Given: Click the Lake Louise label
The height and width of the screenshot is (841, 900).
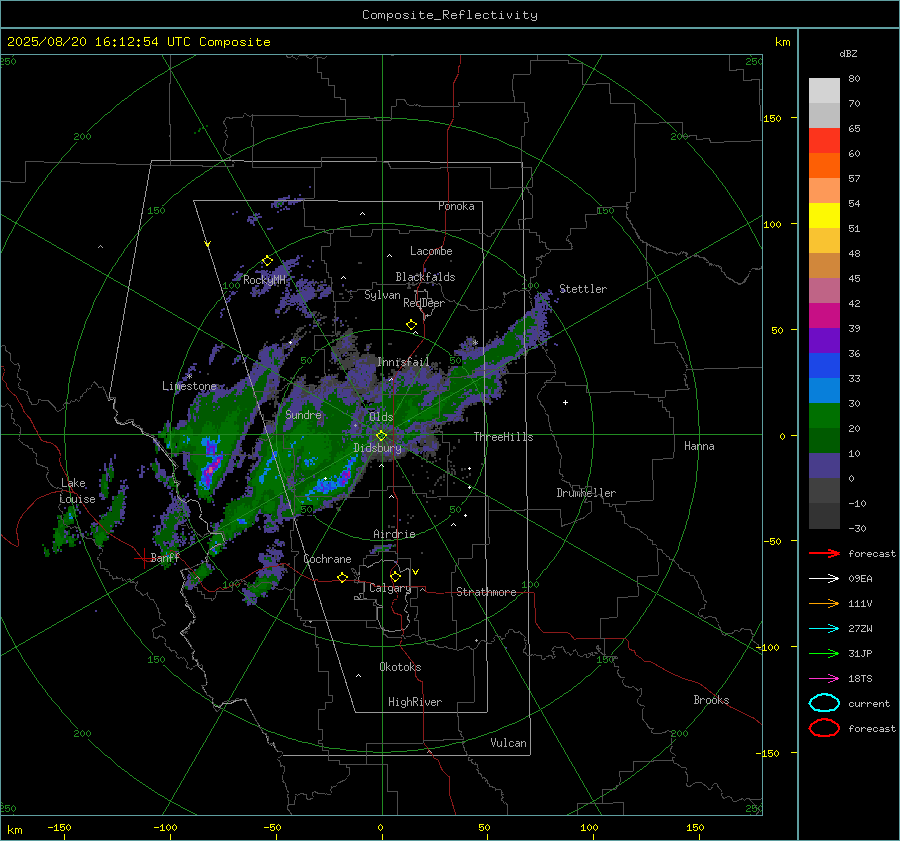Looking at the screenshot, I should pyautogui.click(x=78, y=491).
